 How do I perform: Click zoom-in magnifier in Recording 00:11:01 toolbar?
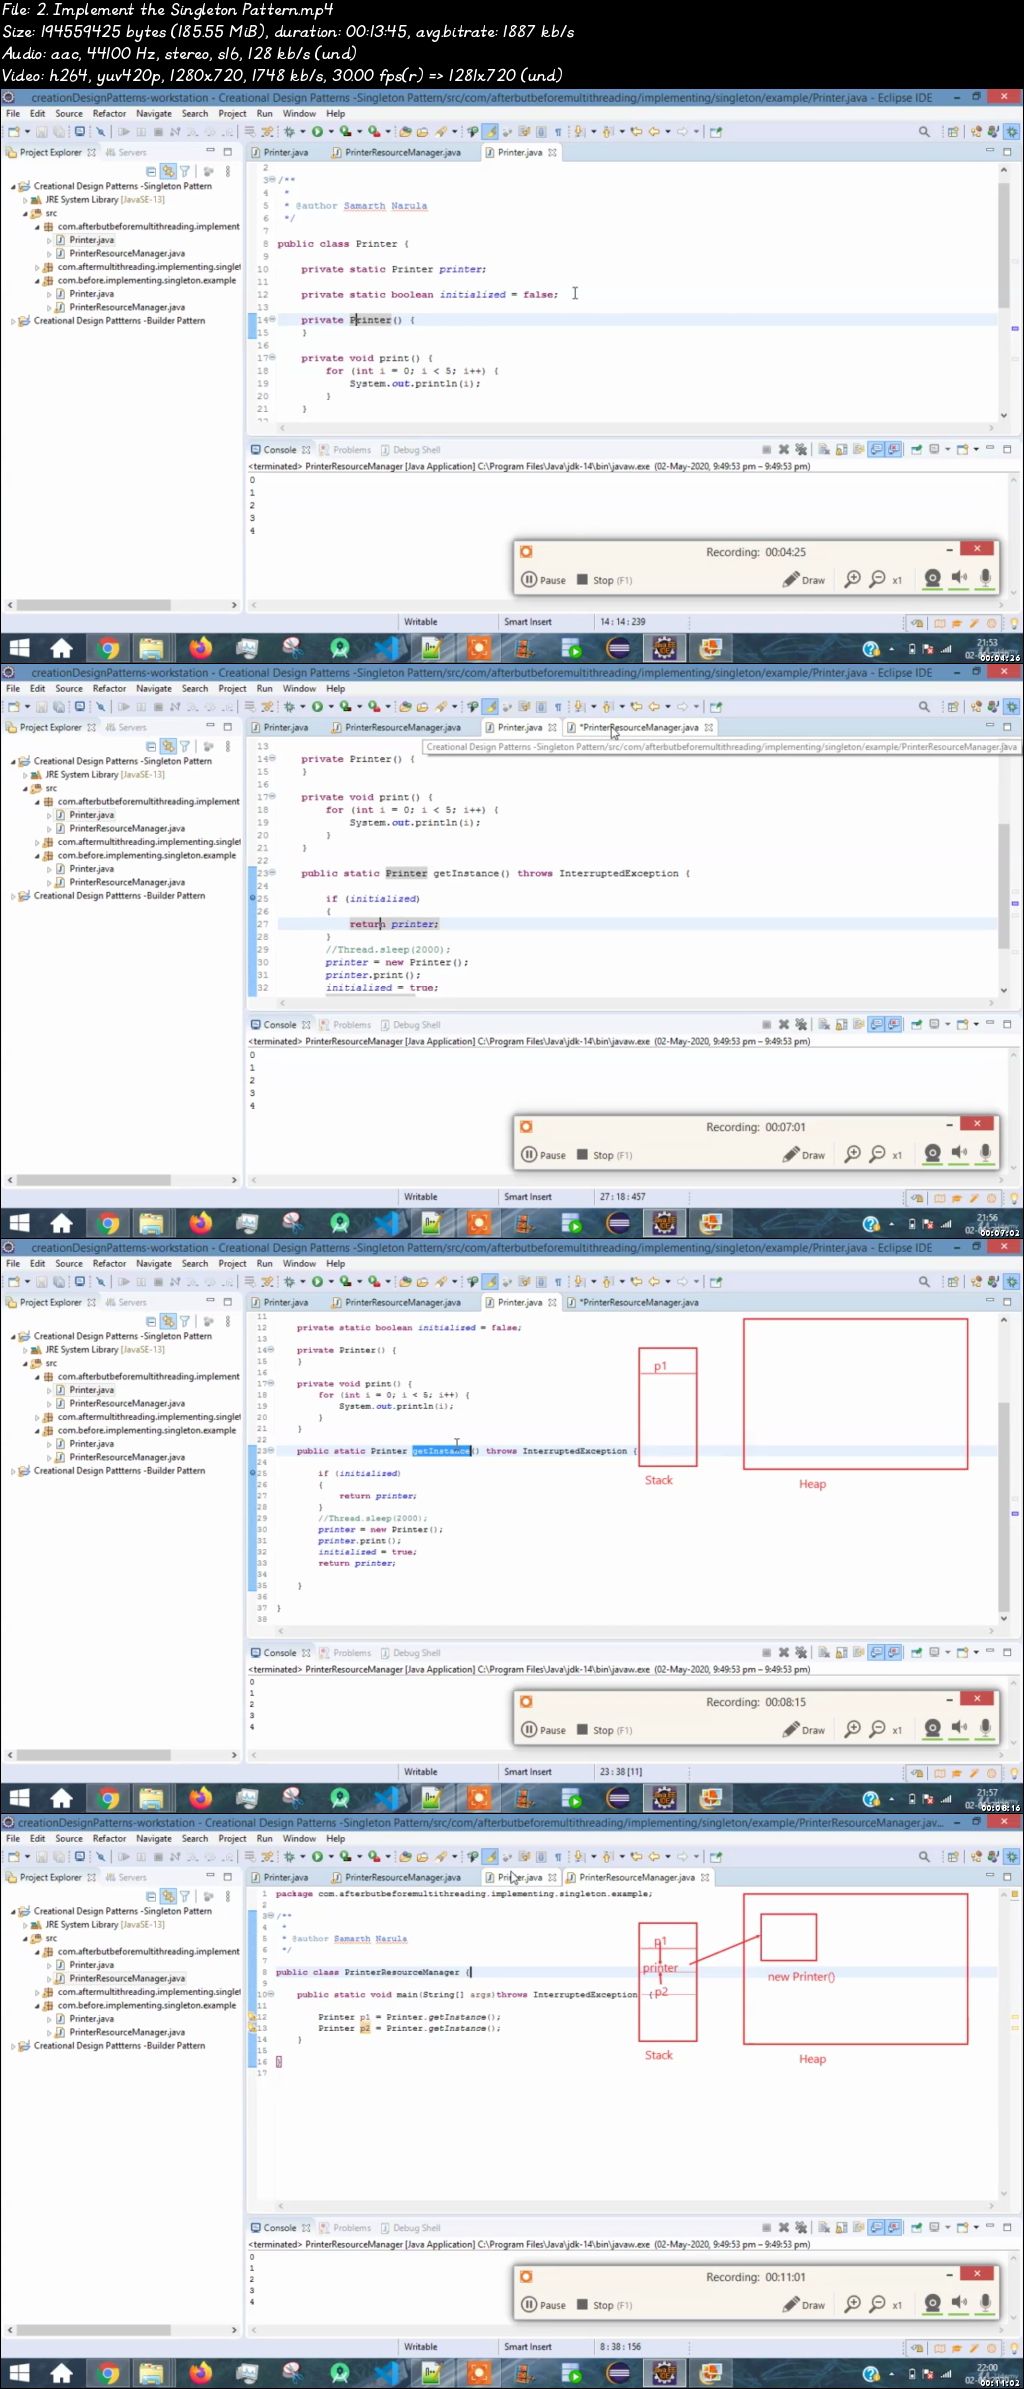tap(852, 2305)
